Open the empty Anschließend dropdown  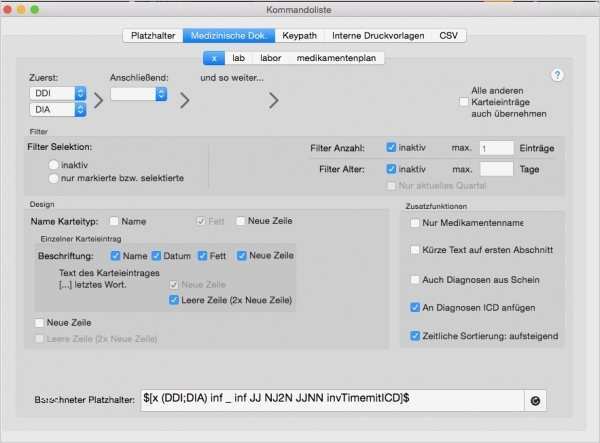click(x=139, y=94)
